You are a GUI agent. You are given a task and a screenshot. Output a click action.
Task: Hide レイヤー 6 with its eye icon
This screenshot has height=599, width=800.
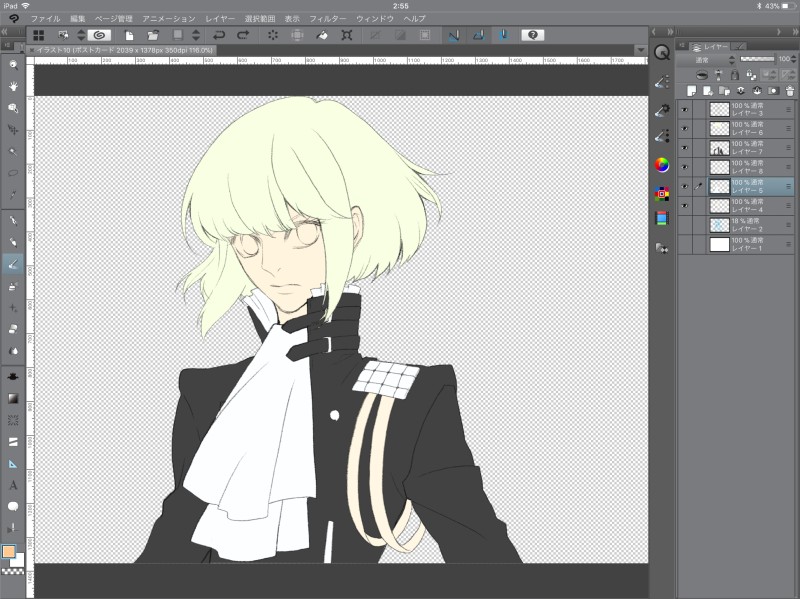point(685,129)
